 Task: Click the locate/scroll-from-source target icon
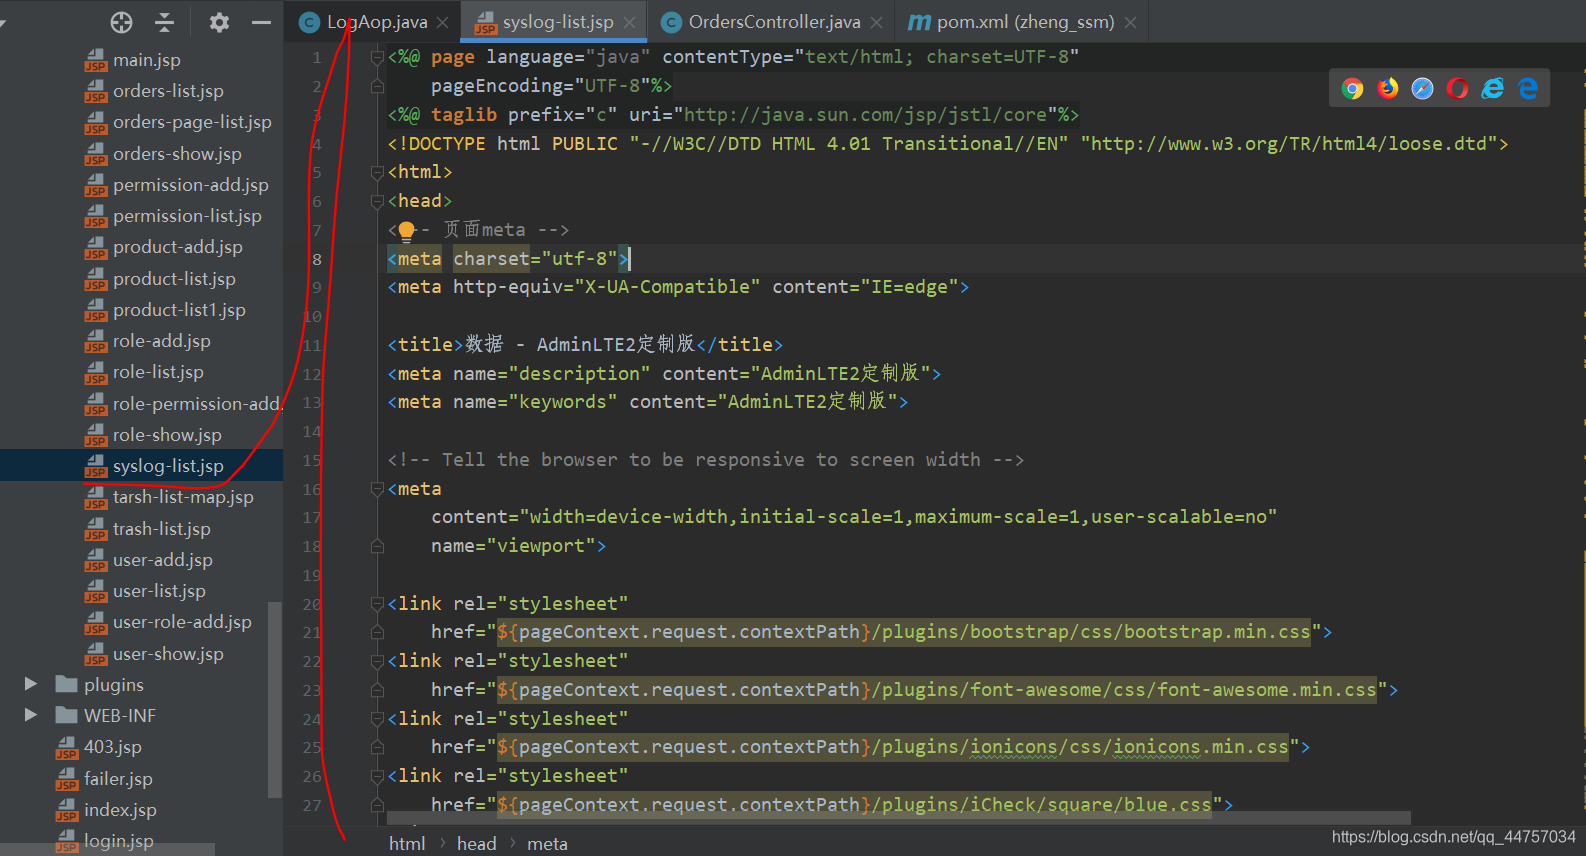pos(121,22)
